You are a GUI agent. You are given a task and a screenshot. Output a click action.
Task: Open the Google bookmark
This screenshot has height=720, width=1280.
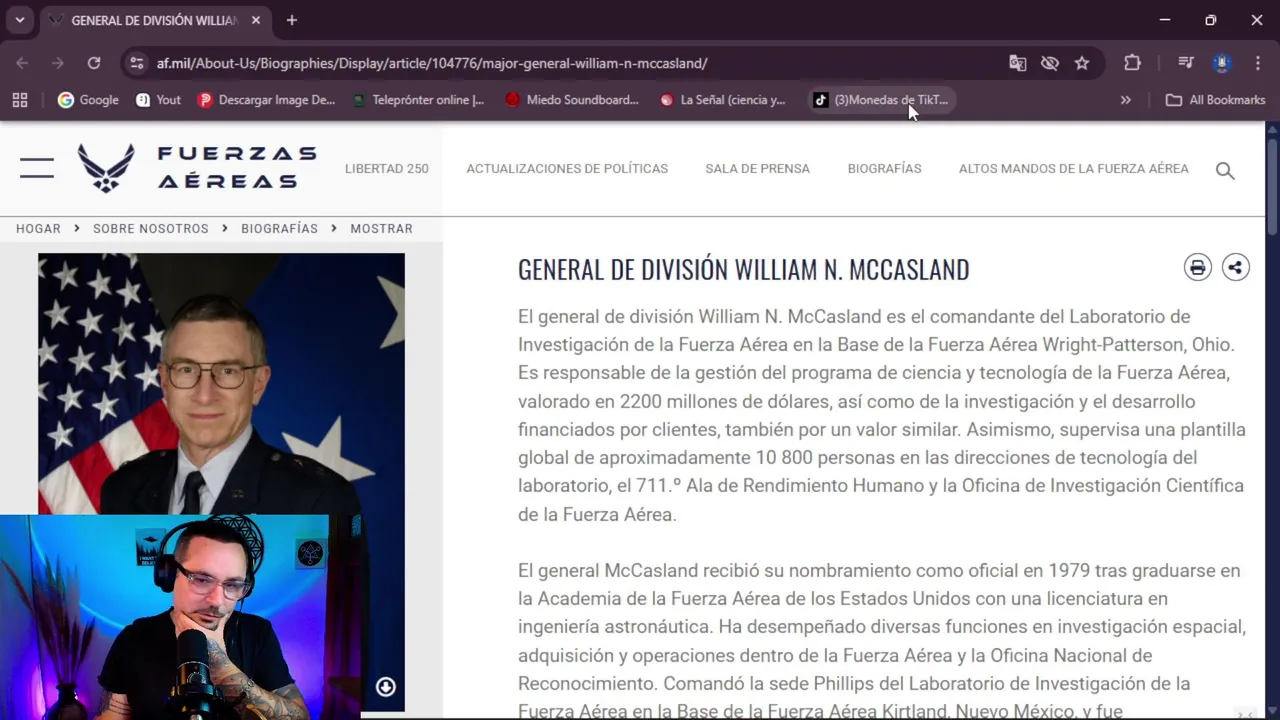point(88,100)
